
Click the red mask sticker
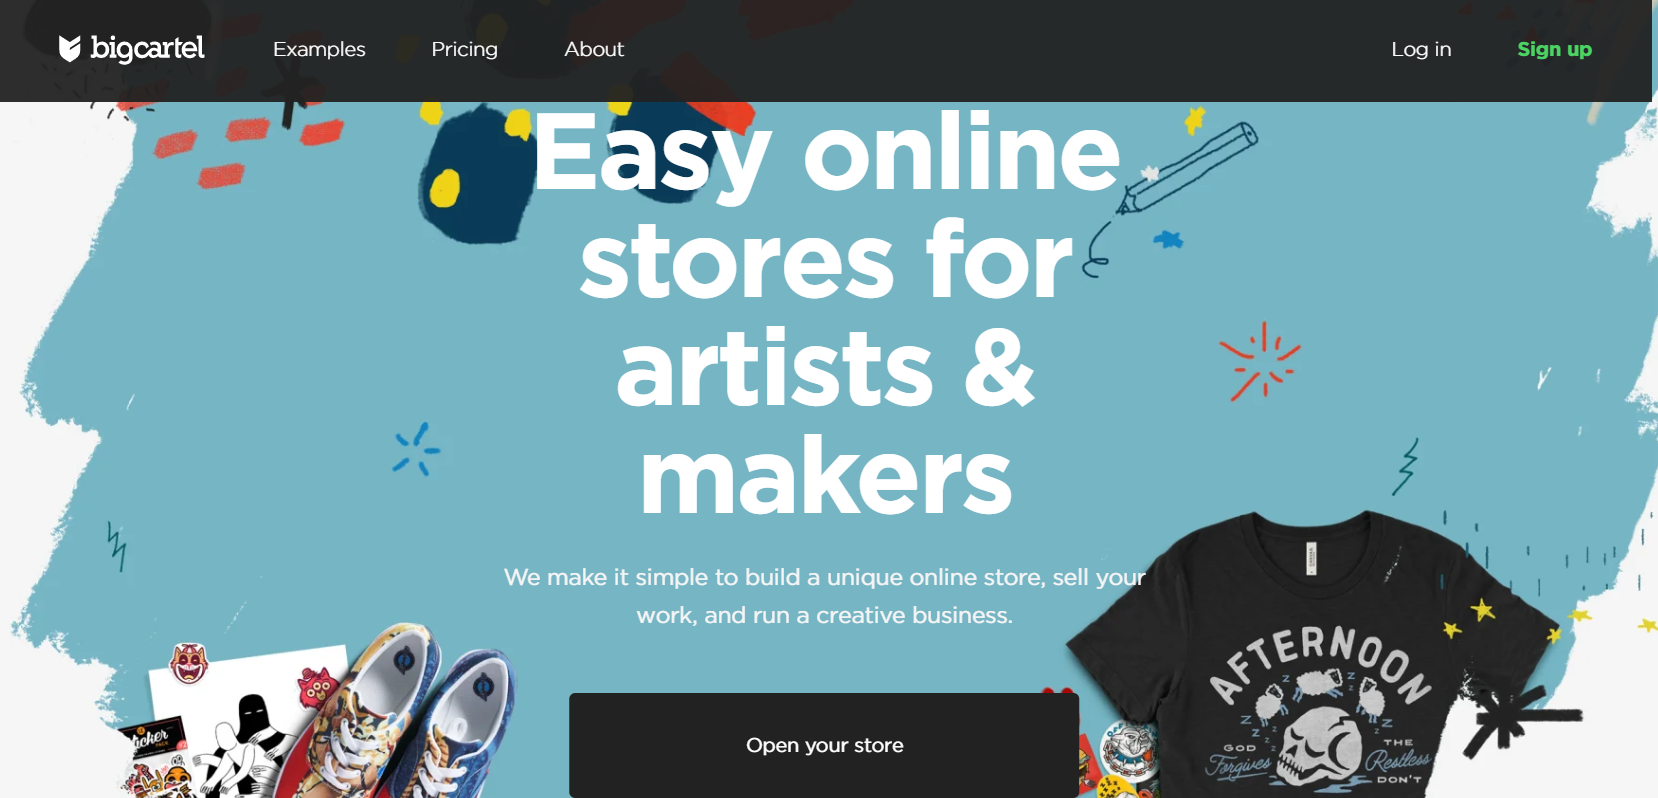189,663
